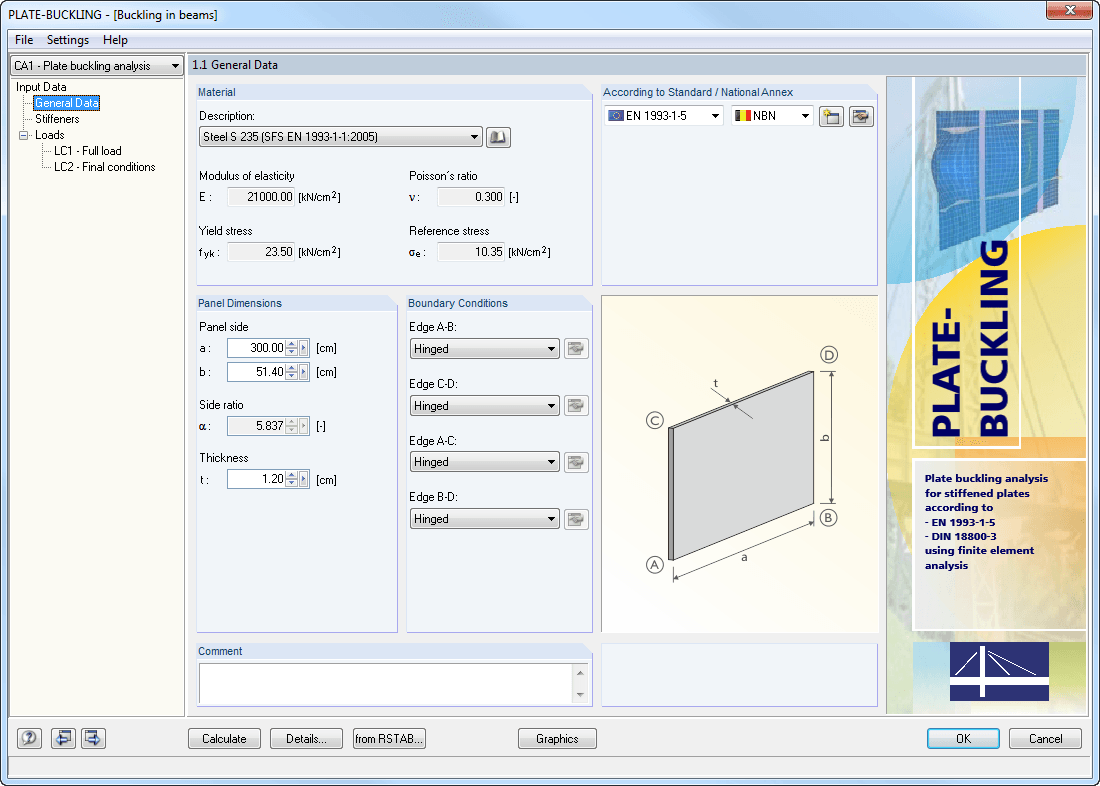Select General Data in the tree
Screen dimensions: 1100x786
(67, 103)
